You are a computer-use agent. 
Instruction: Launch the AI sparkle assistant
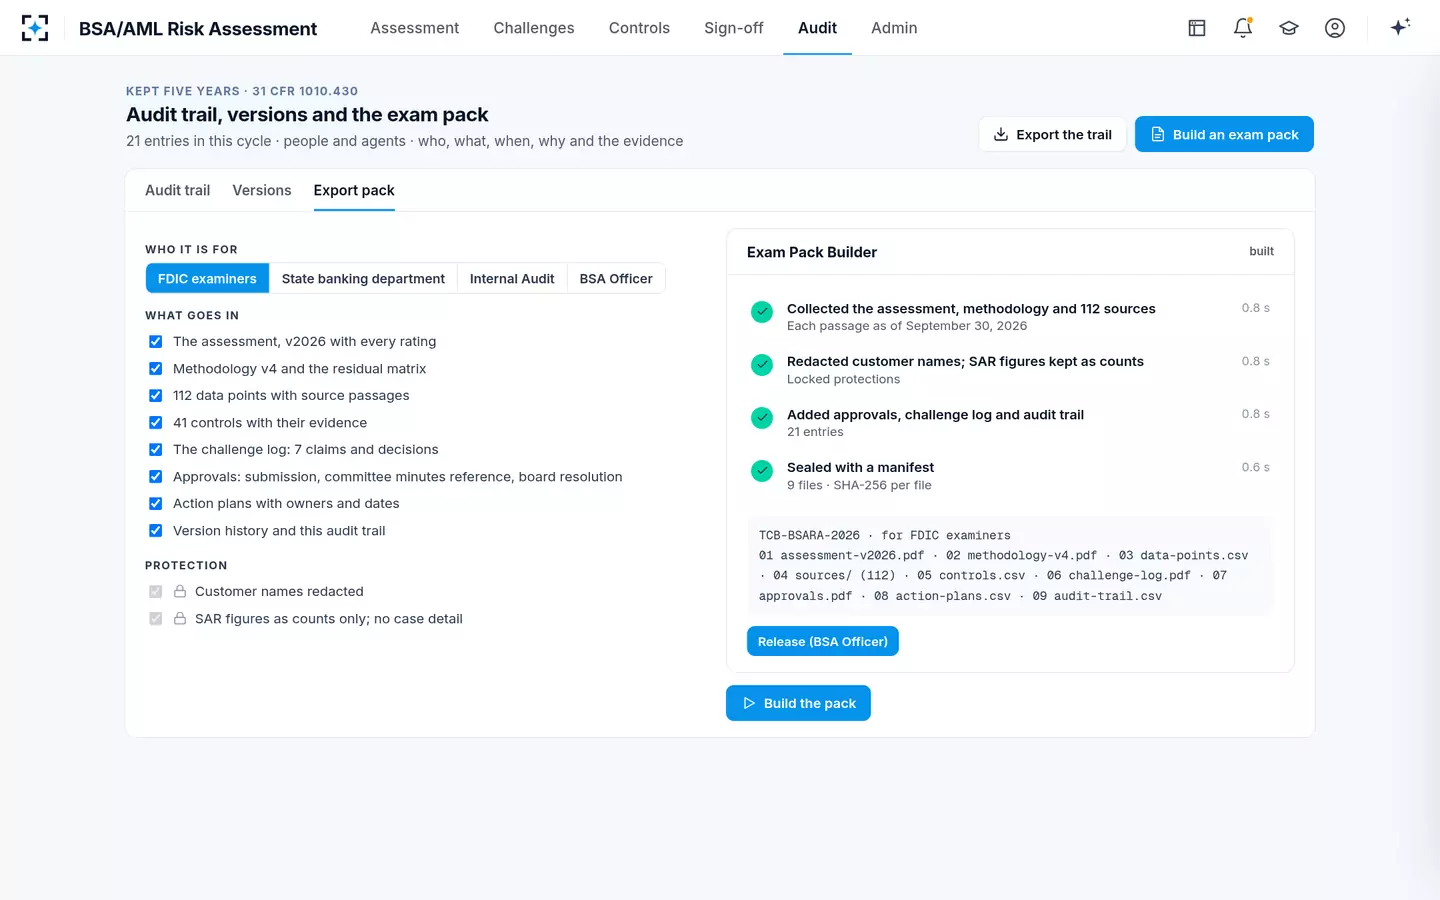[1400, 27]
